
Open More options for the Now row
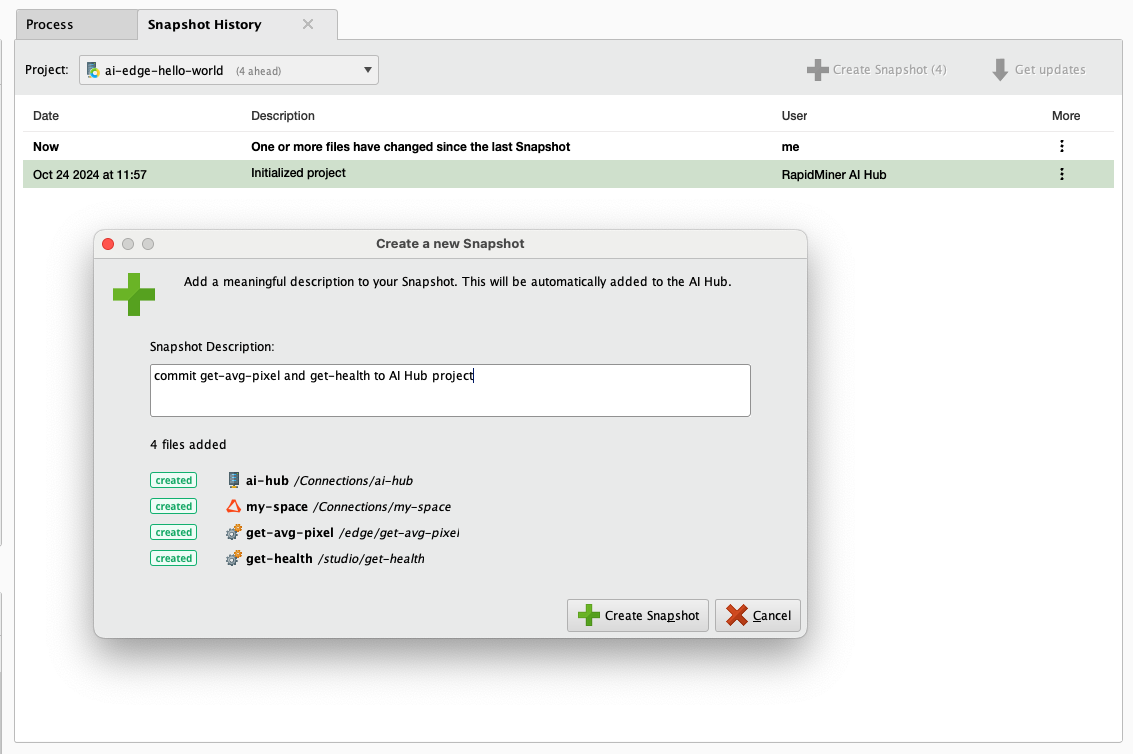(x=1061, y=146)
